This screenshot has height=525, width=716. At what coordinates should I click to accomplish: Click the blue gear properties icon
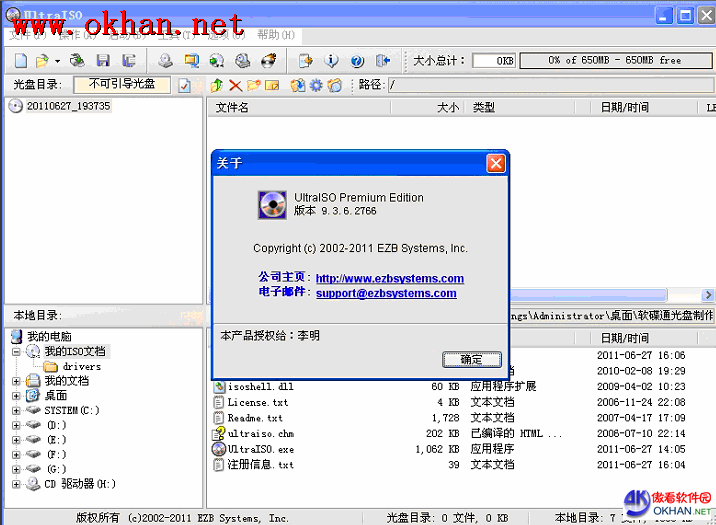coord(316,85)
